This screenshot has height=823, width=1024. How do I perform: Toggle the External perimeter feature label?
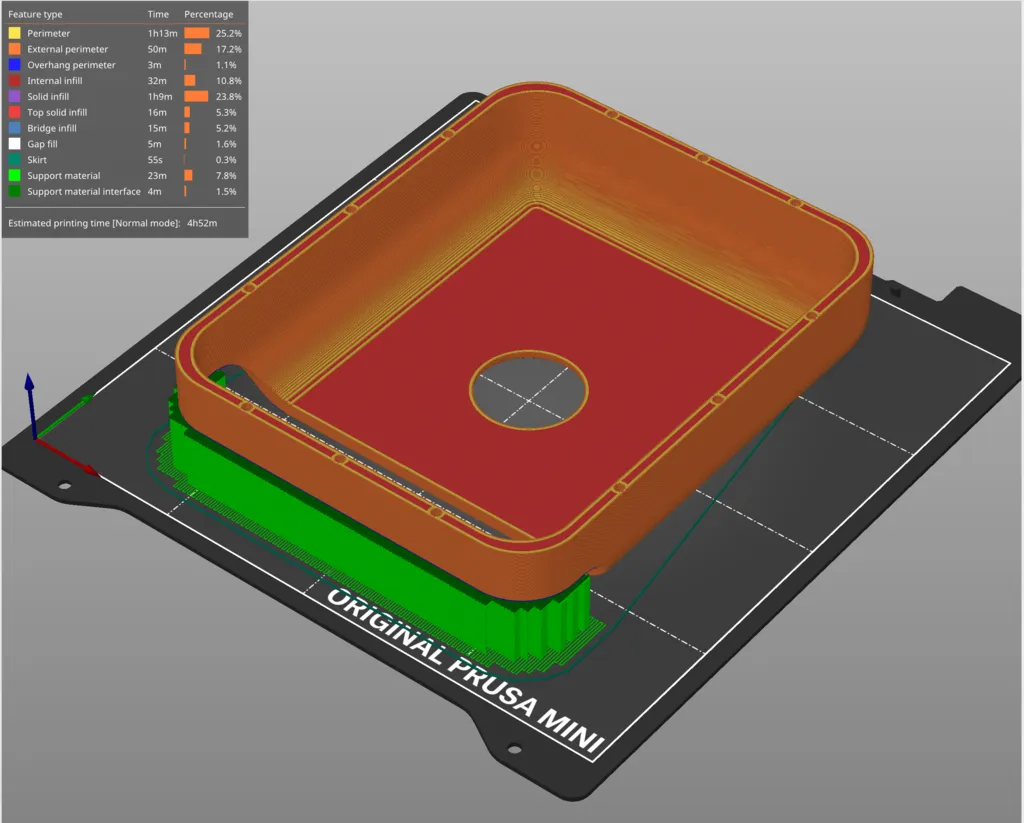coord(67,49)
